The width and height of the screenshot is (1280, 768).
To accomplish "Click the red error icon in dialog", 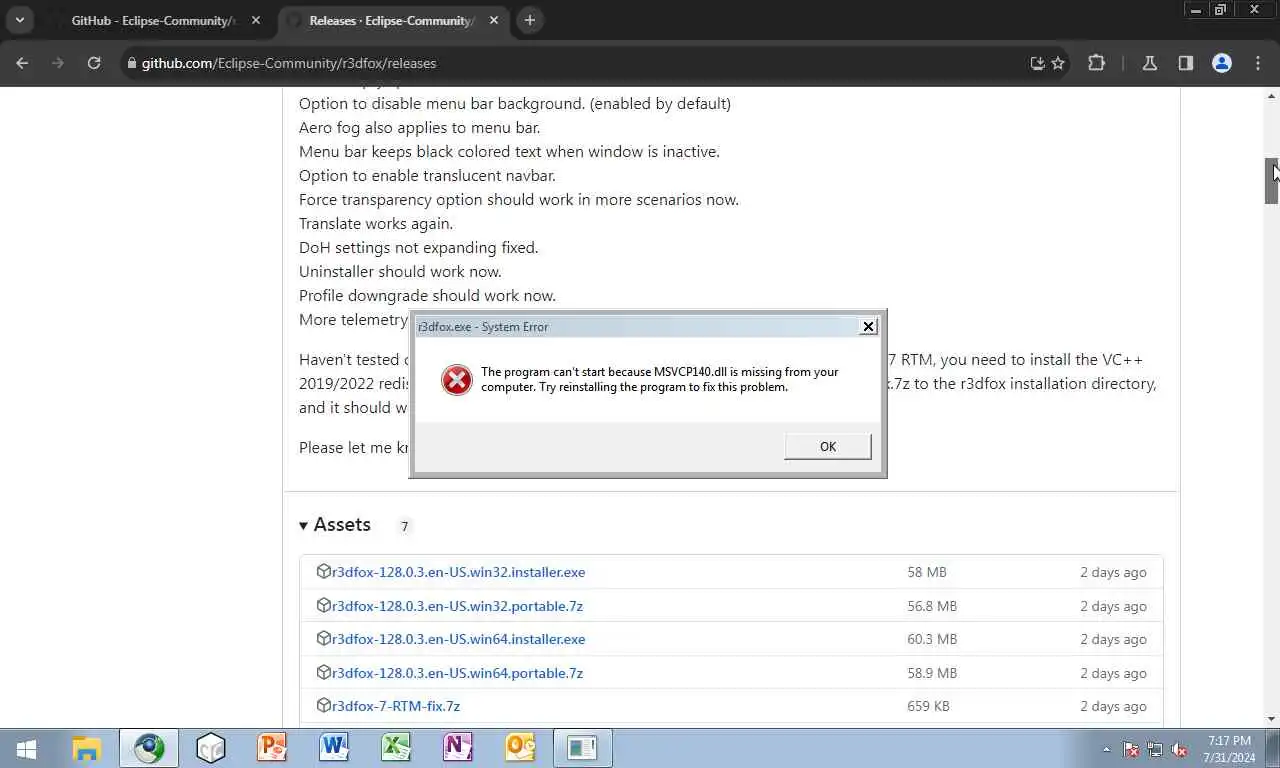I will tap(456, 379).
